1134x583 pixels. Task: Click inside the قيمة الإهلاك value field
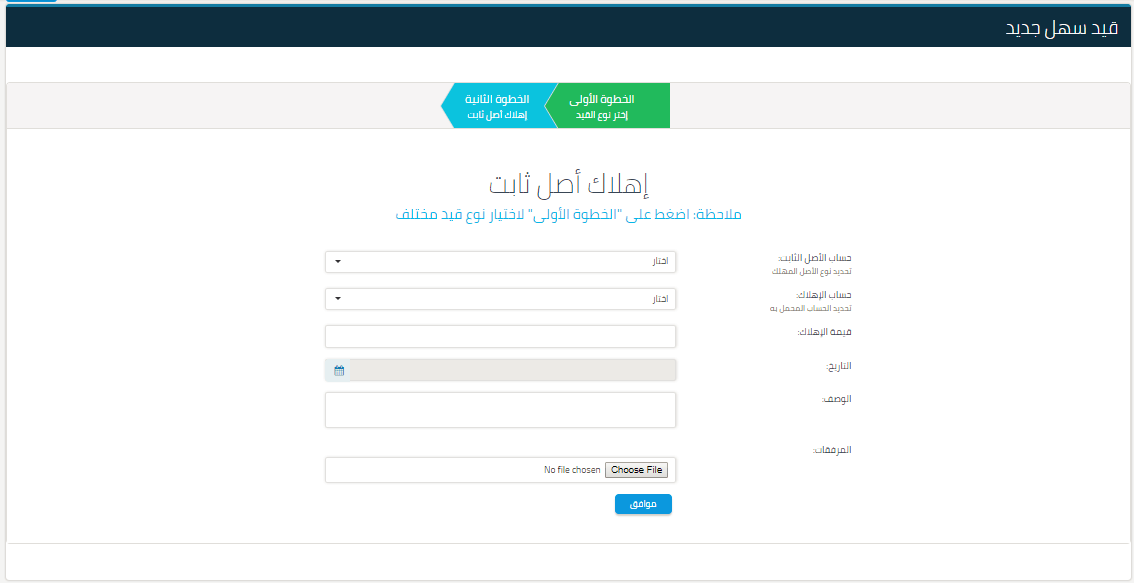500,336
